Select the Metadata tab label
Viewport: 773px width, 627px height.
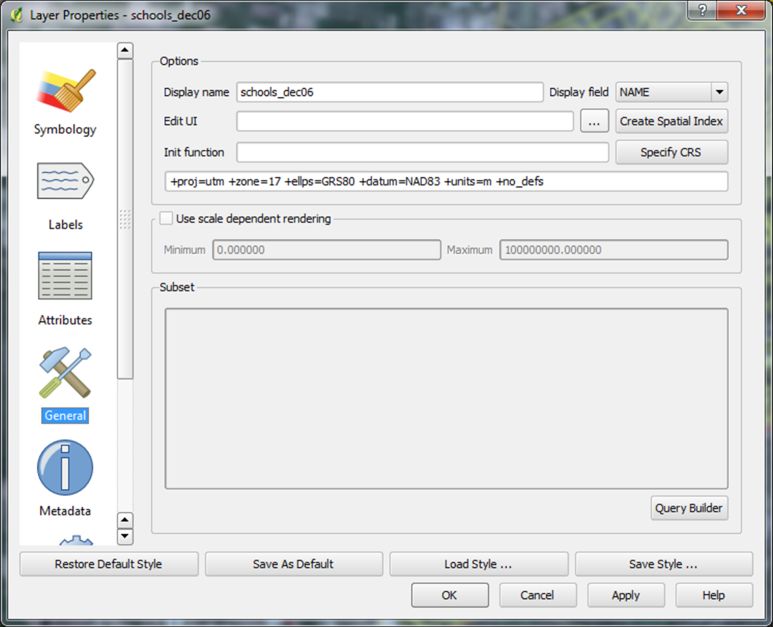click(x=65, y=511)
